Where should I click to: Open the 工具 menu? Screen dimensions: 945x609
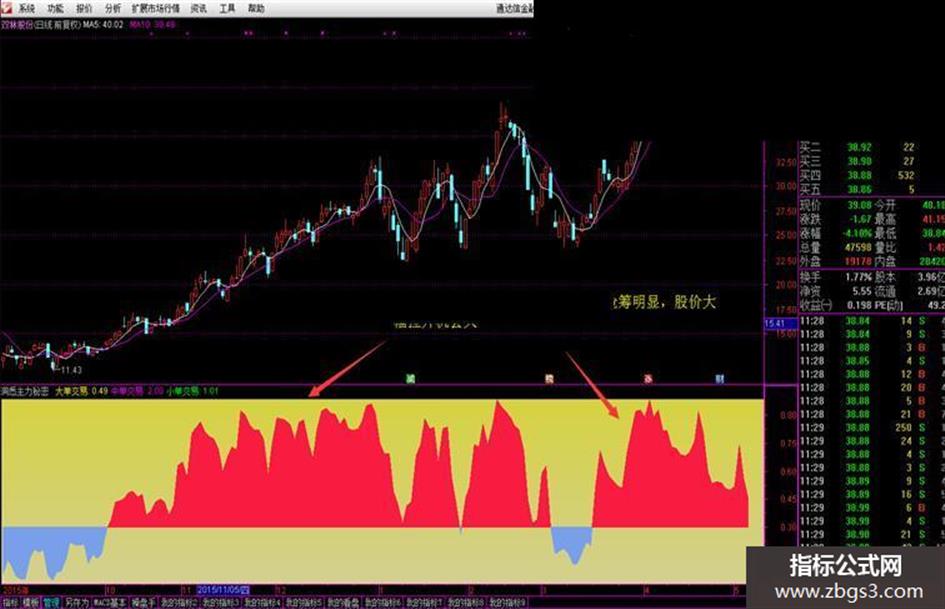[227, 8]
